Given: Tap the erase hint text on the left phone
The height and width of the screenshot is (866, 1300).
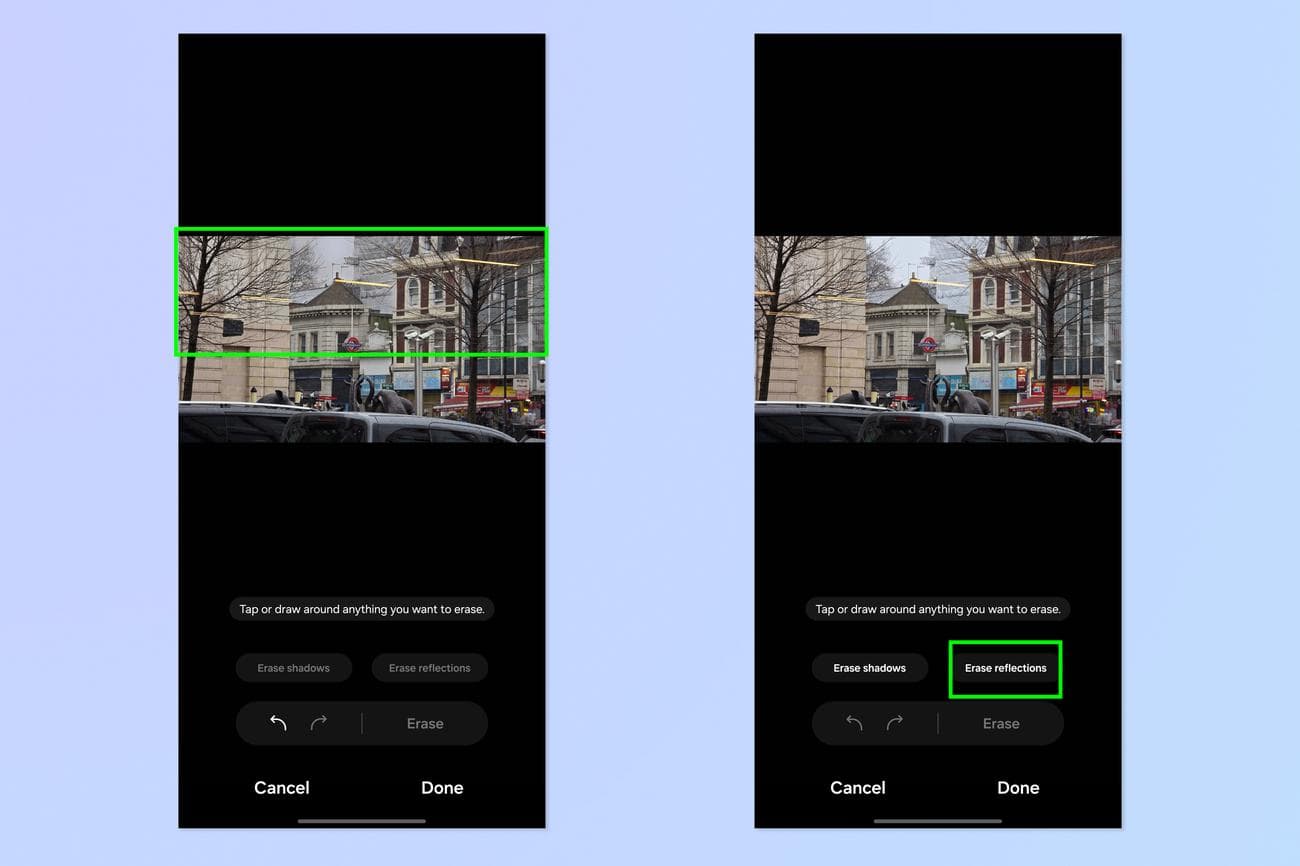Looking at the screenshot, I should (362, 609).
